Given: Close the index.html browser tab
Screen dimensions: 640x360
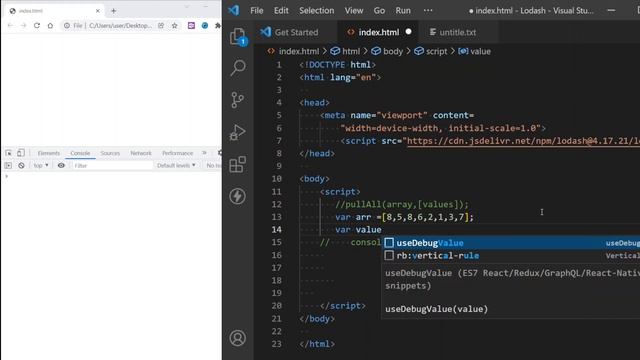Looking at the screenshot, I should (98, 11).
